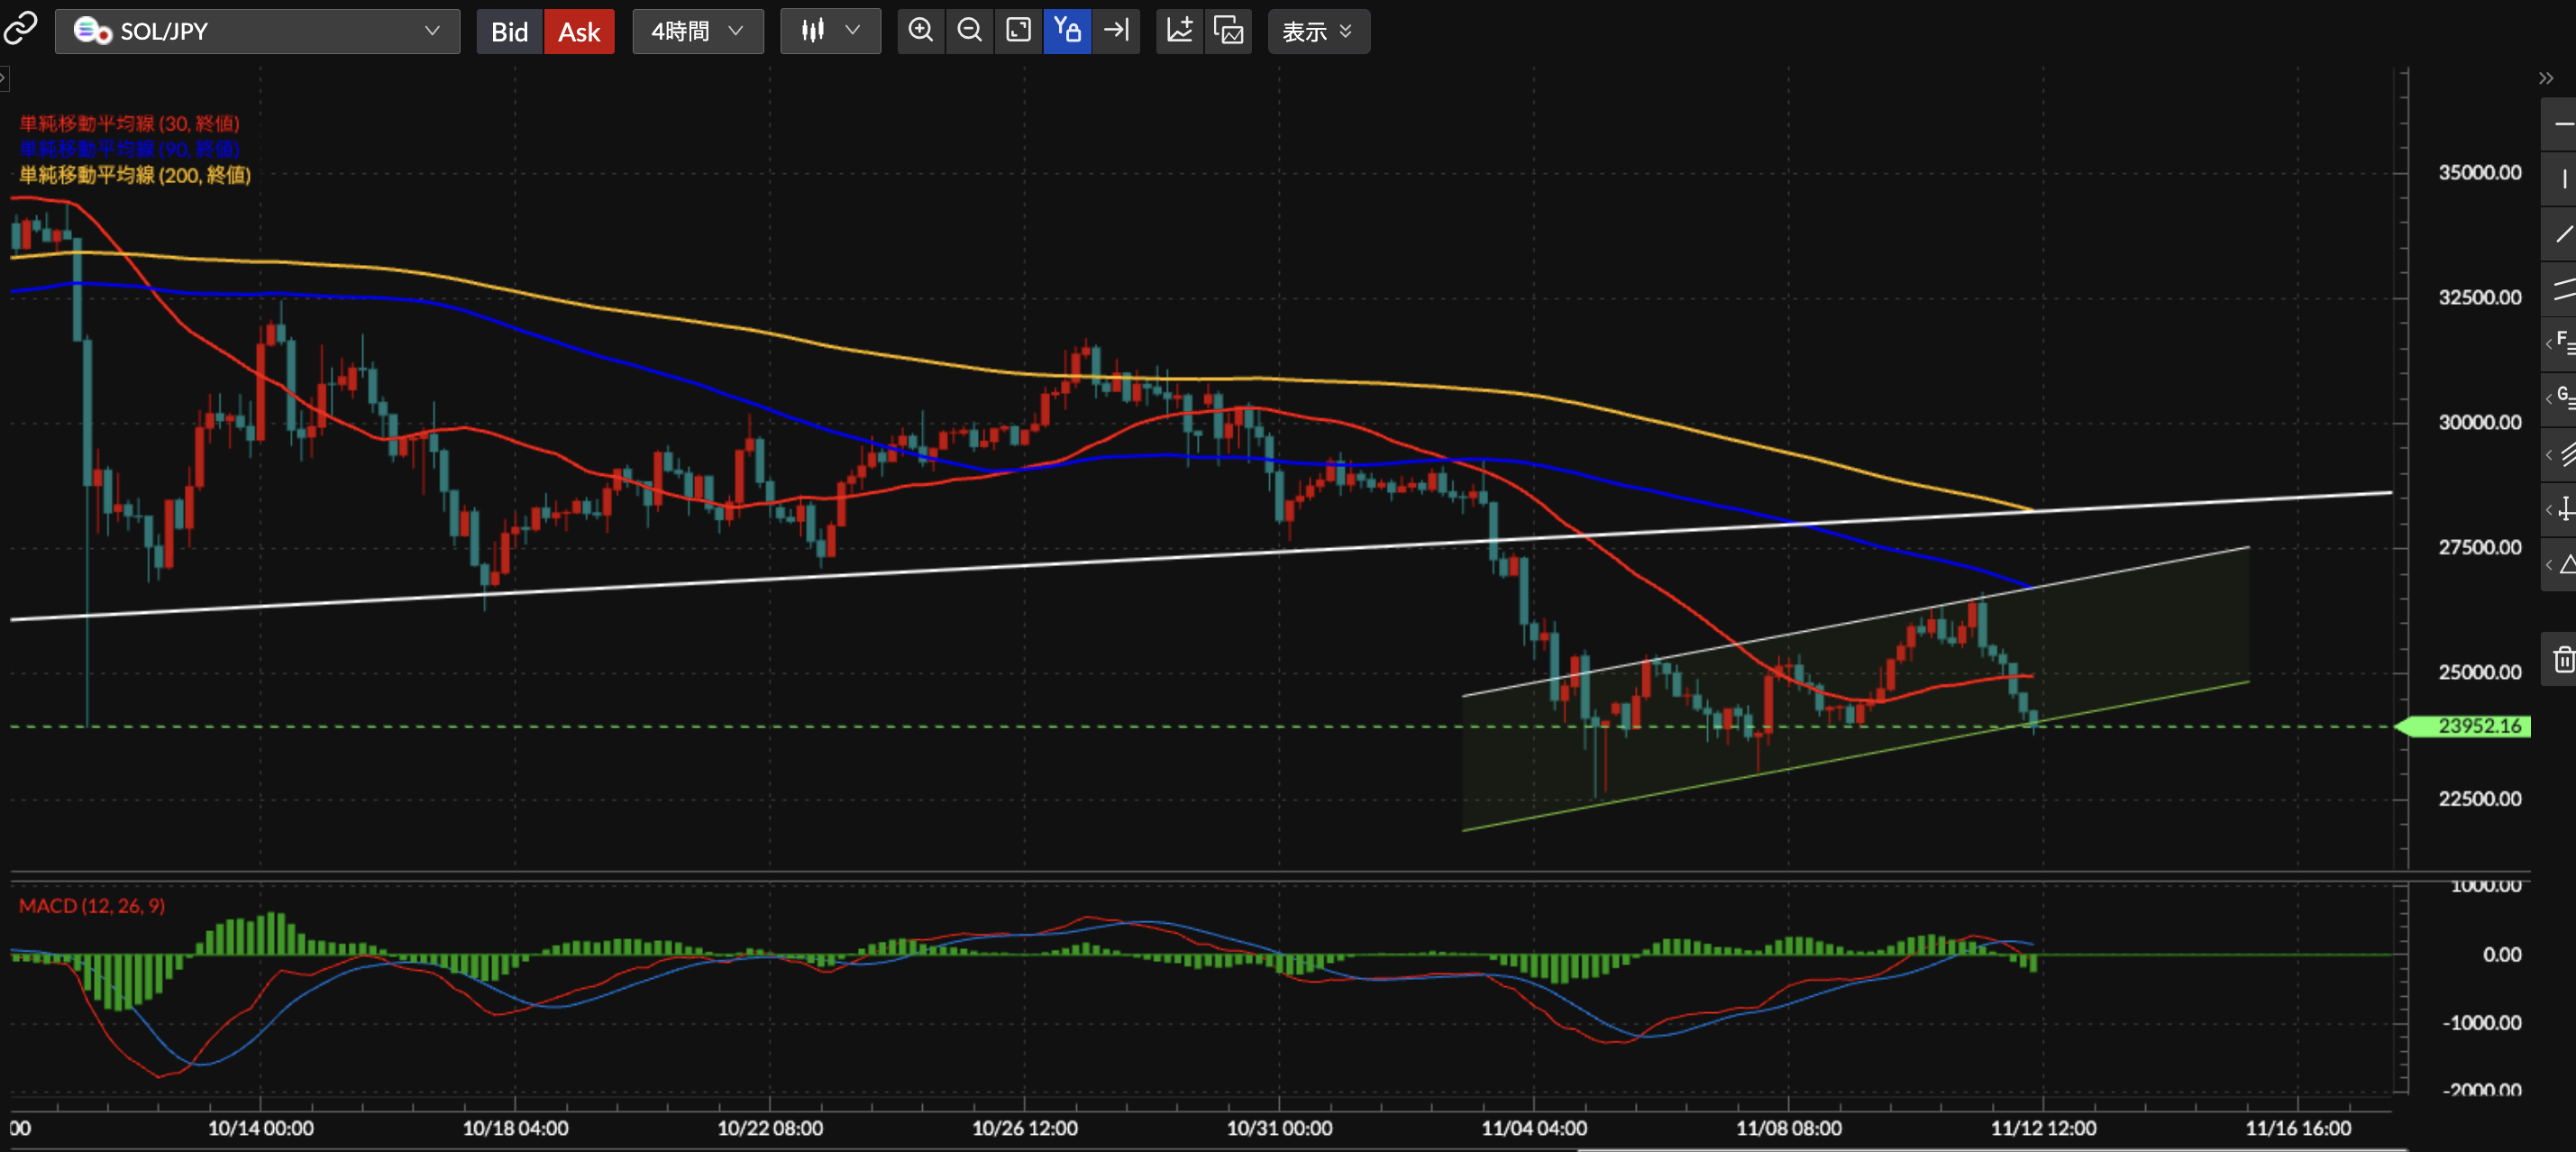
Task: Collapse the drawing tools sidebar
Action: pos(2545,78)
